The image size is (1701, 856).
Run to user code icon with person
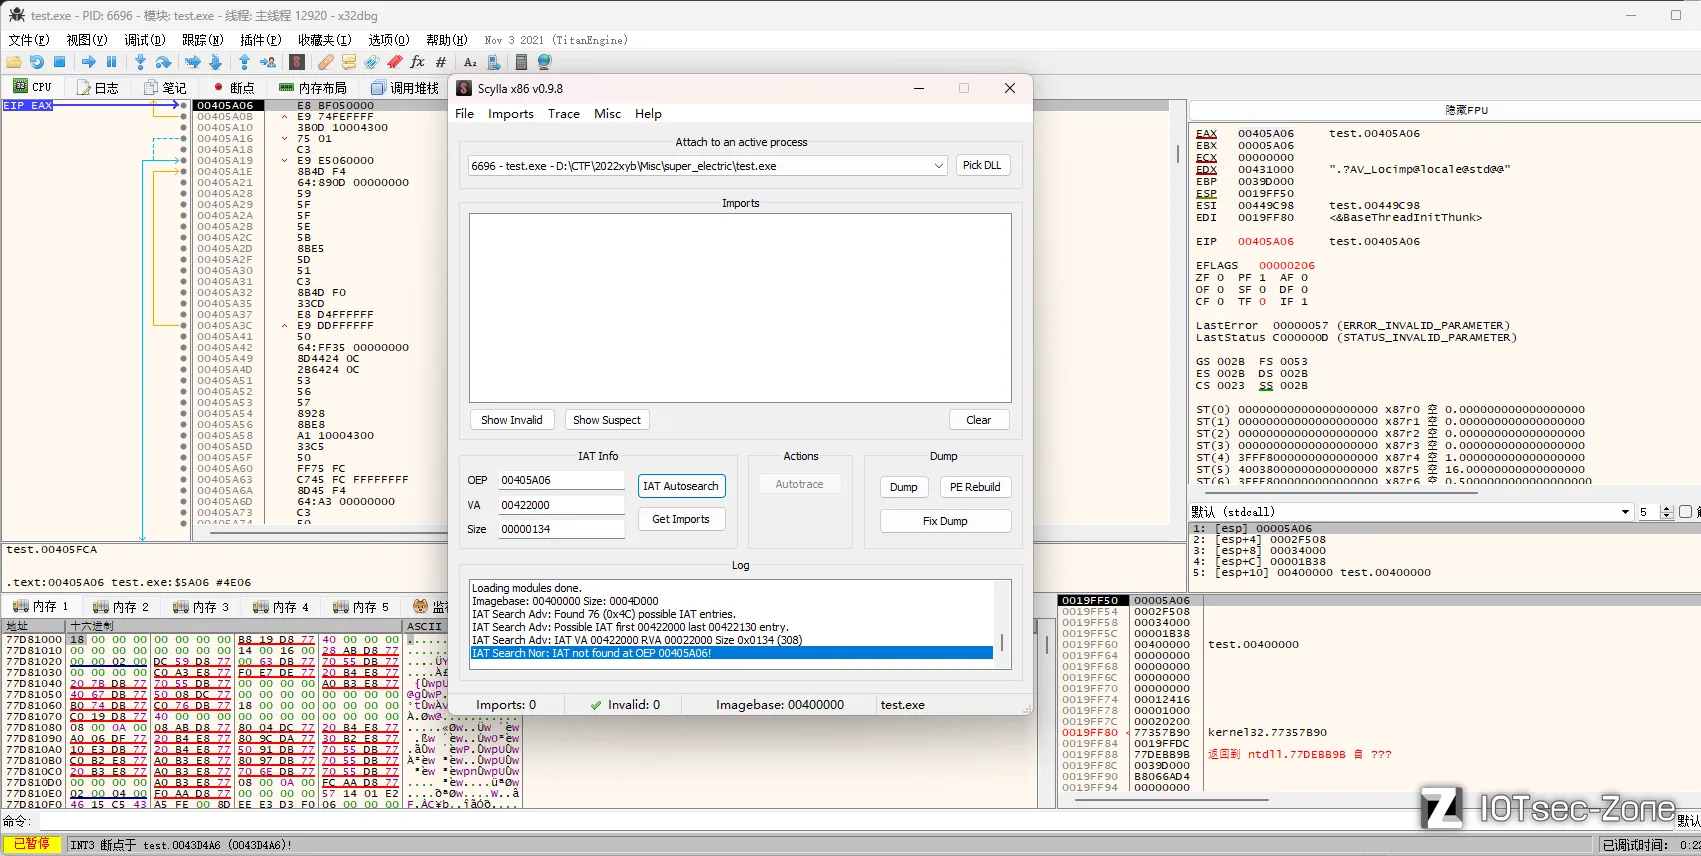[x=267, y=62]
